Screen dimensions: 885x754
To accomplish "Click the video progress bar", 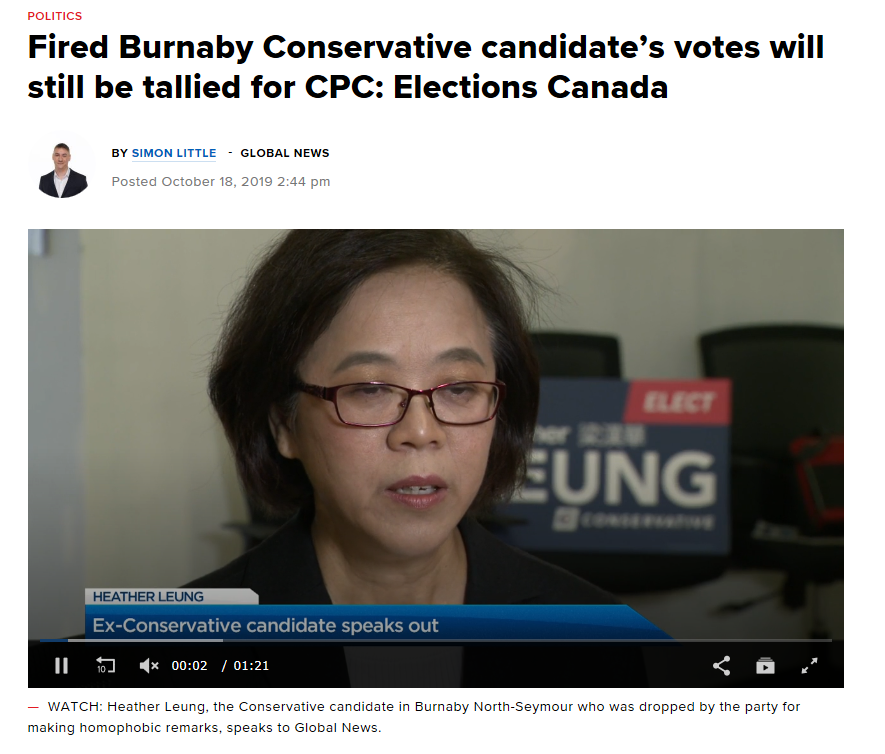I will click(436, 641).
